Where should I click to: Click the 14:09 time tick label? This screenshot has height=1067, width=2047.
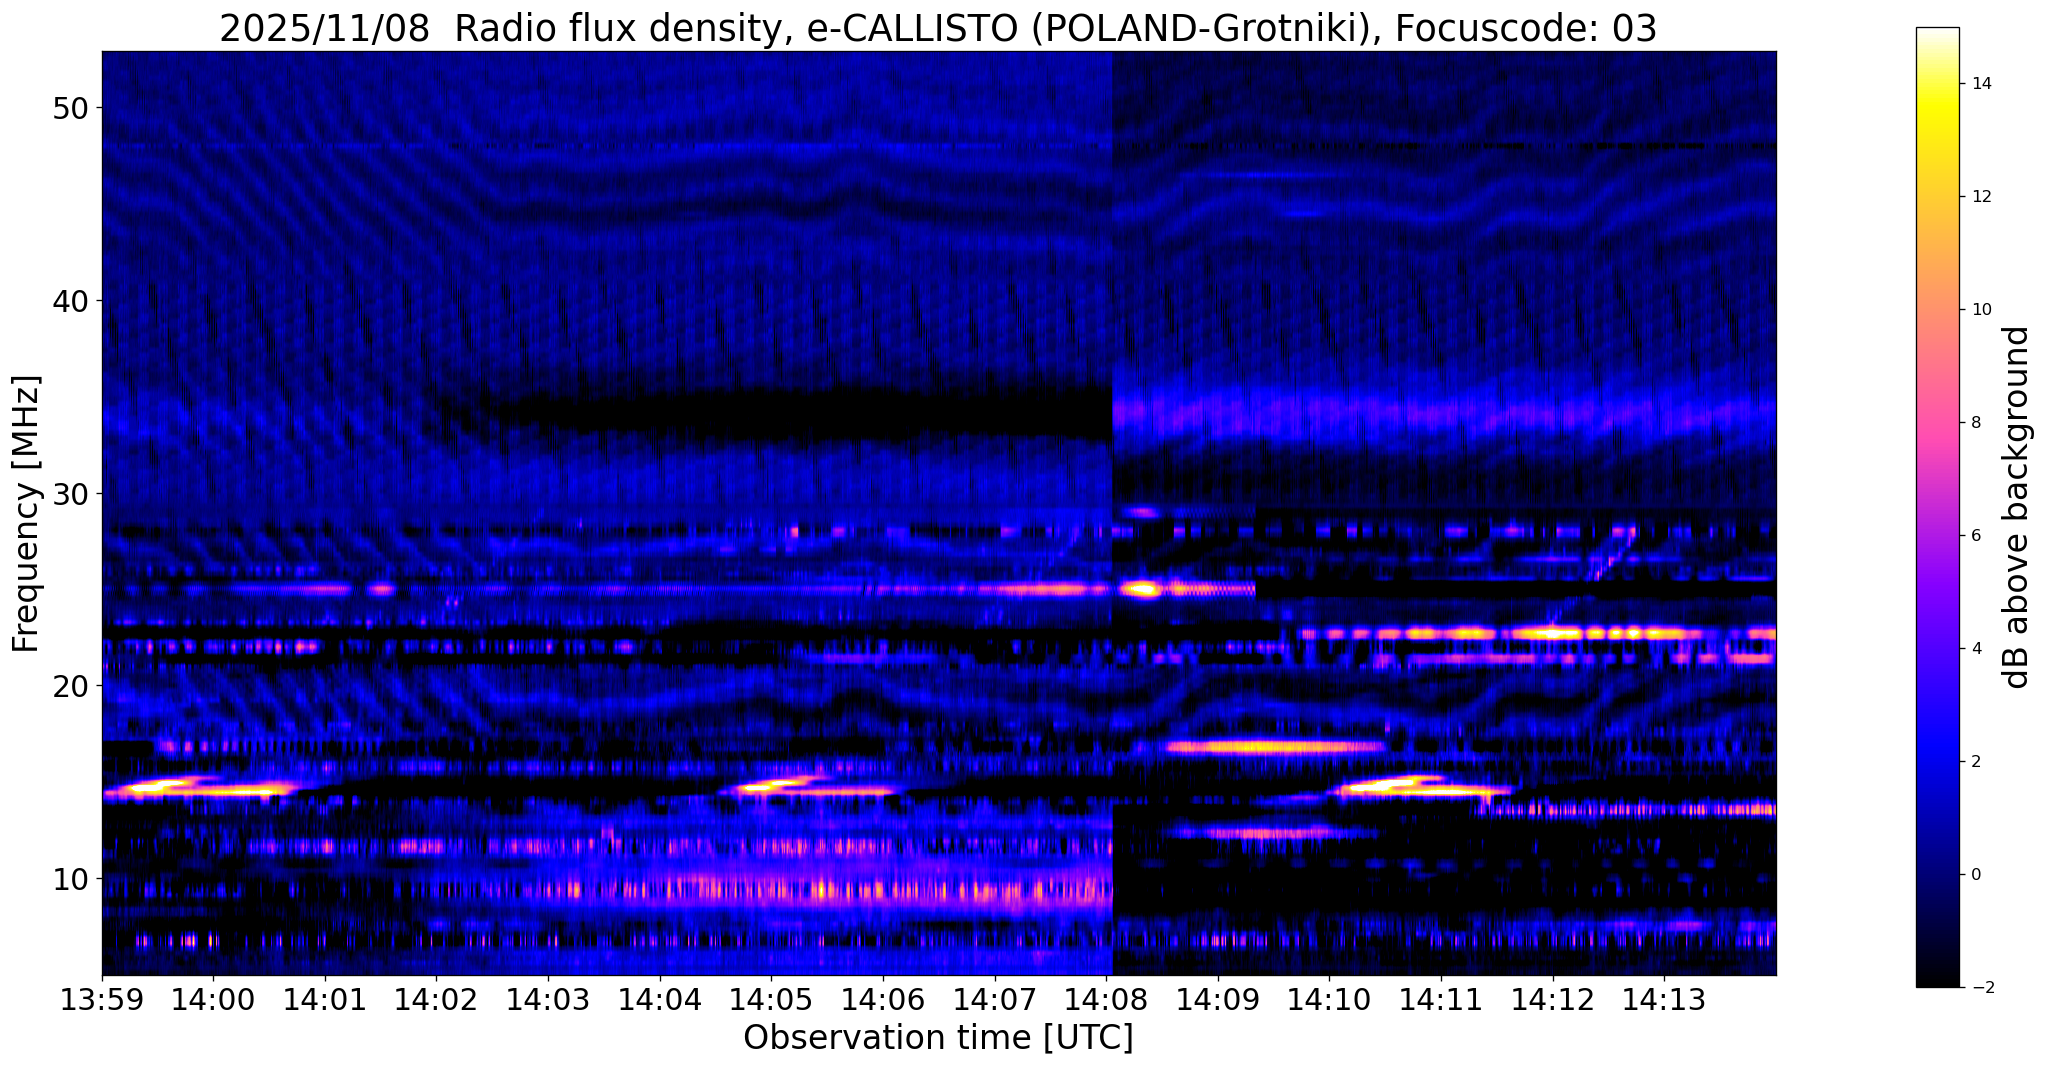pyautogui.click(x=1217, y=1000)
